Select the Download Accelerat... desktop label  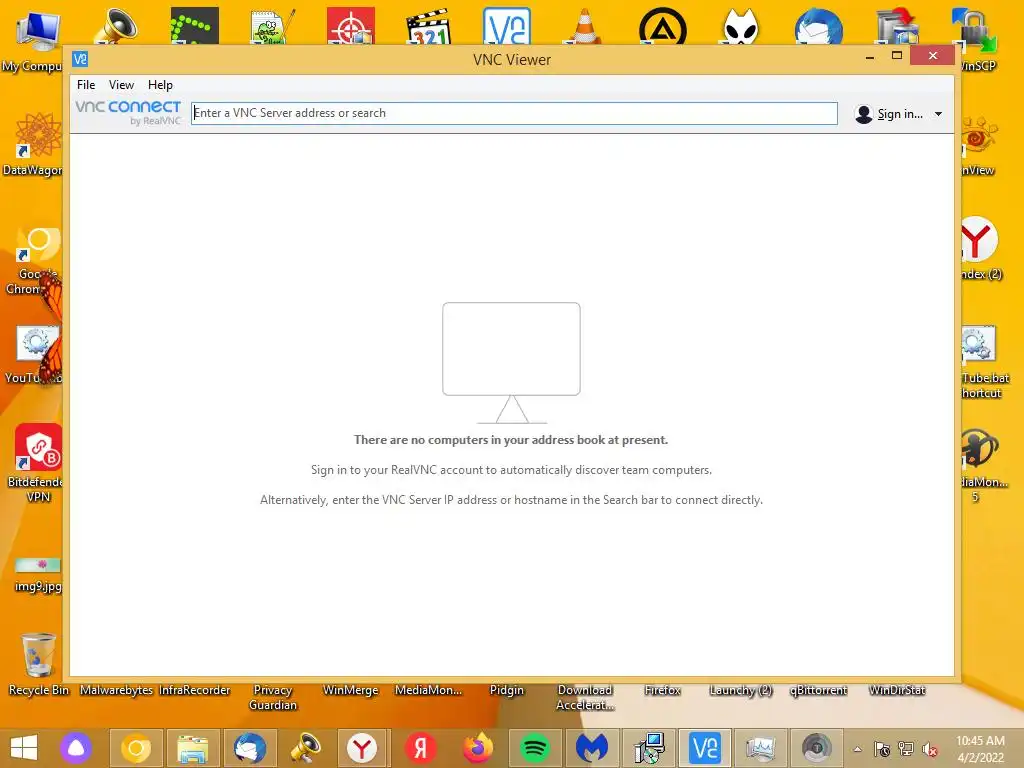pos(585,697)
